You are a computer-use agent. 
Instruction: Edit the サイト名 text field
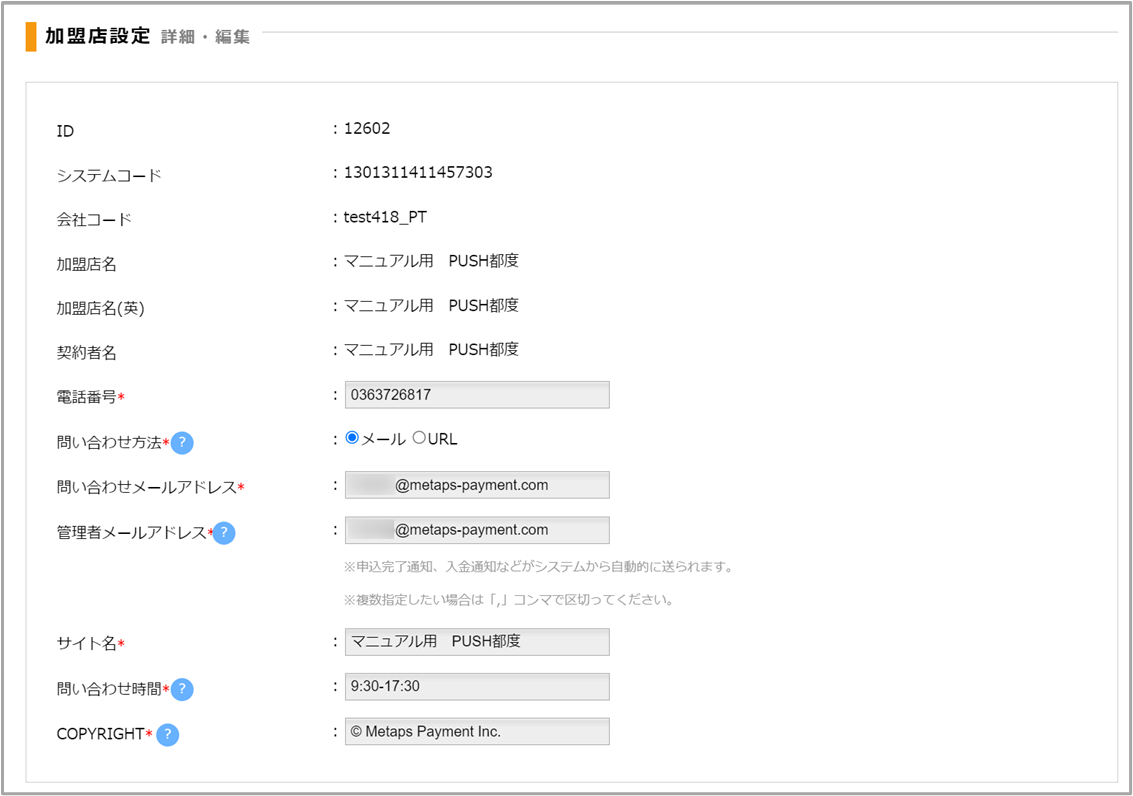pyautogui.click(x=476, y=642)
